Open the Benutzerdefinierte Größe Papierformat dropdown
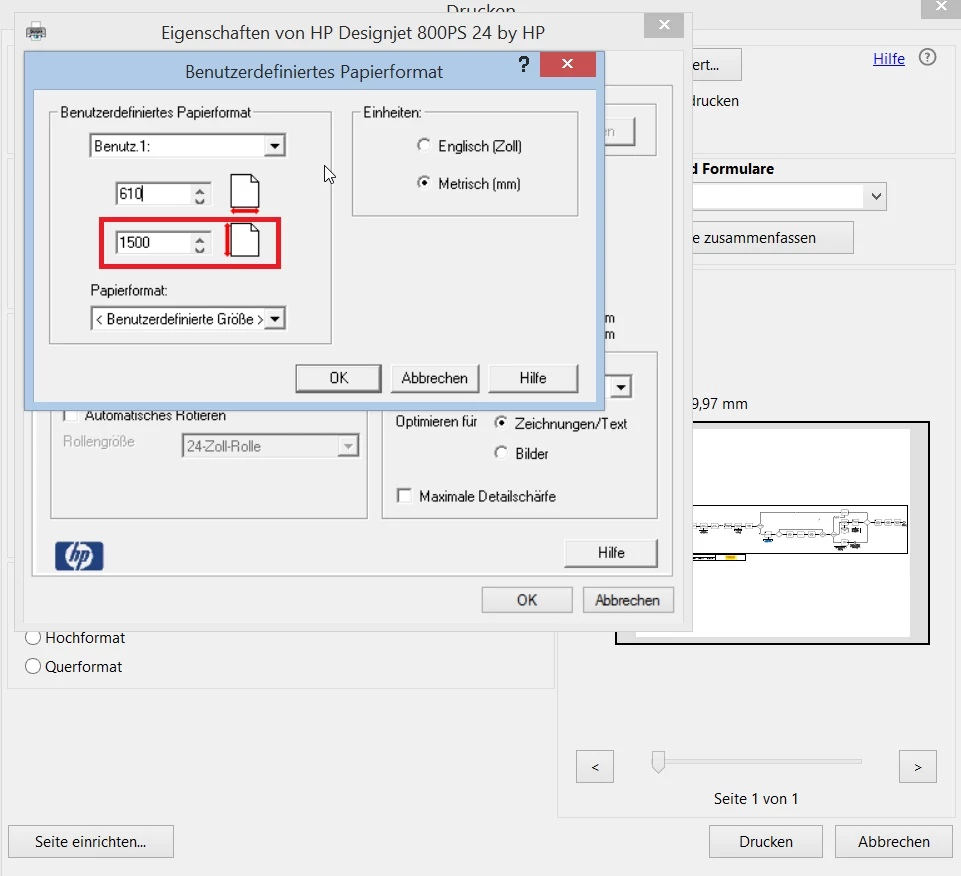Image resolution: width=961 pixels, height=876 pixels. pyautogui.click(x=275, y=319)
